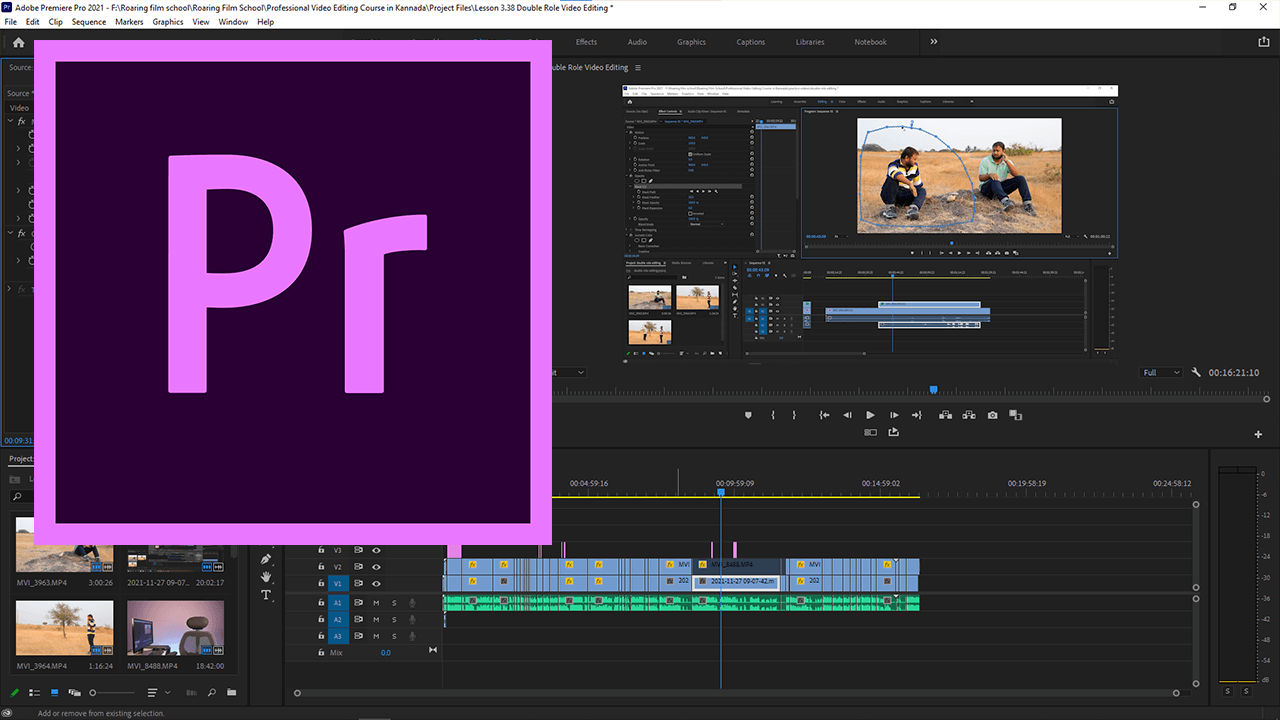Open the Window menu
Screen dimensions: 1280x720
(x=233, y=21)
